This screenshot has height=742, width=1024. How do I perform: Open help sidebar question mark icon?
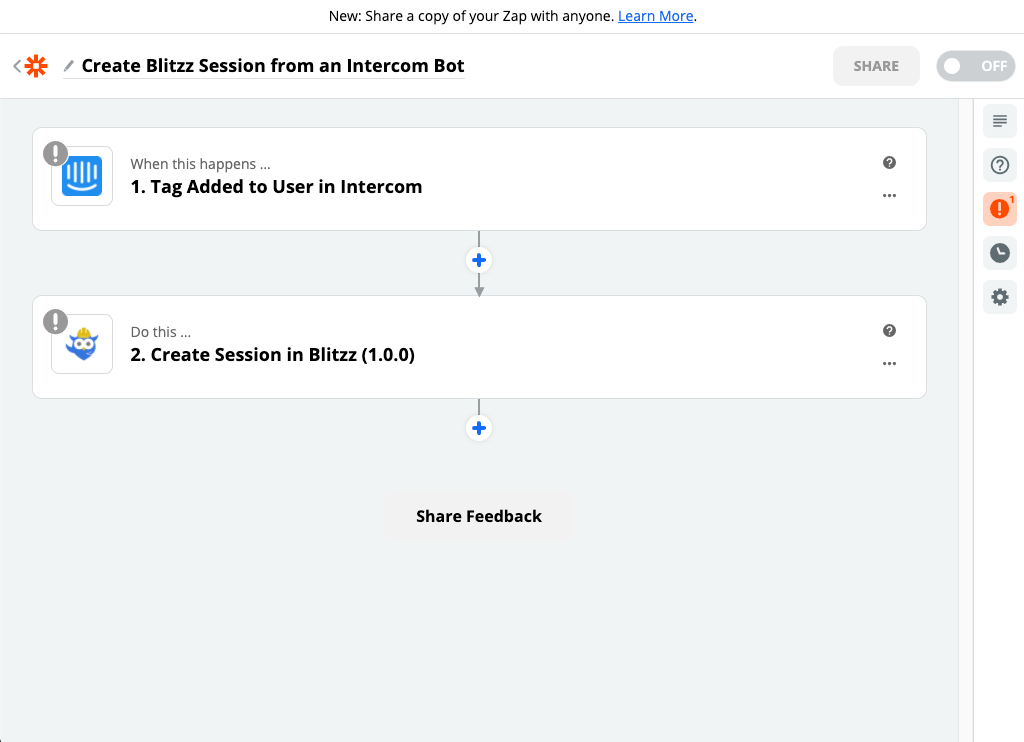tap(999, 165)
